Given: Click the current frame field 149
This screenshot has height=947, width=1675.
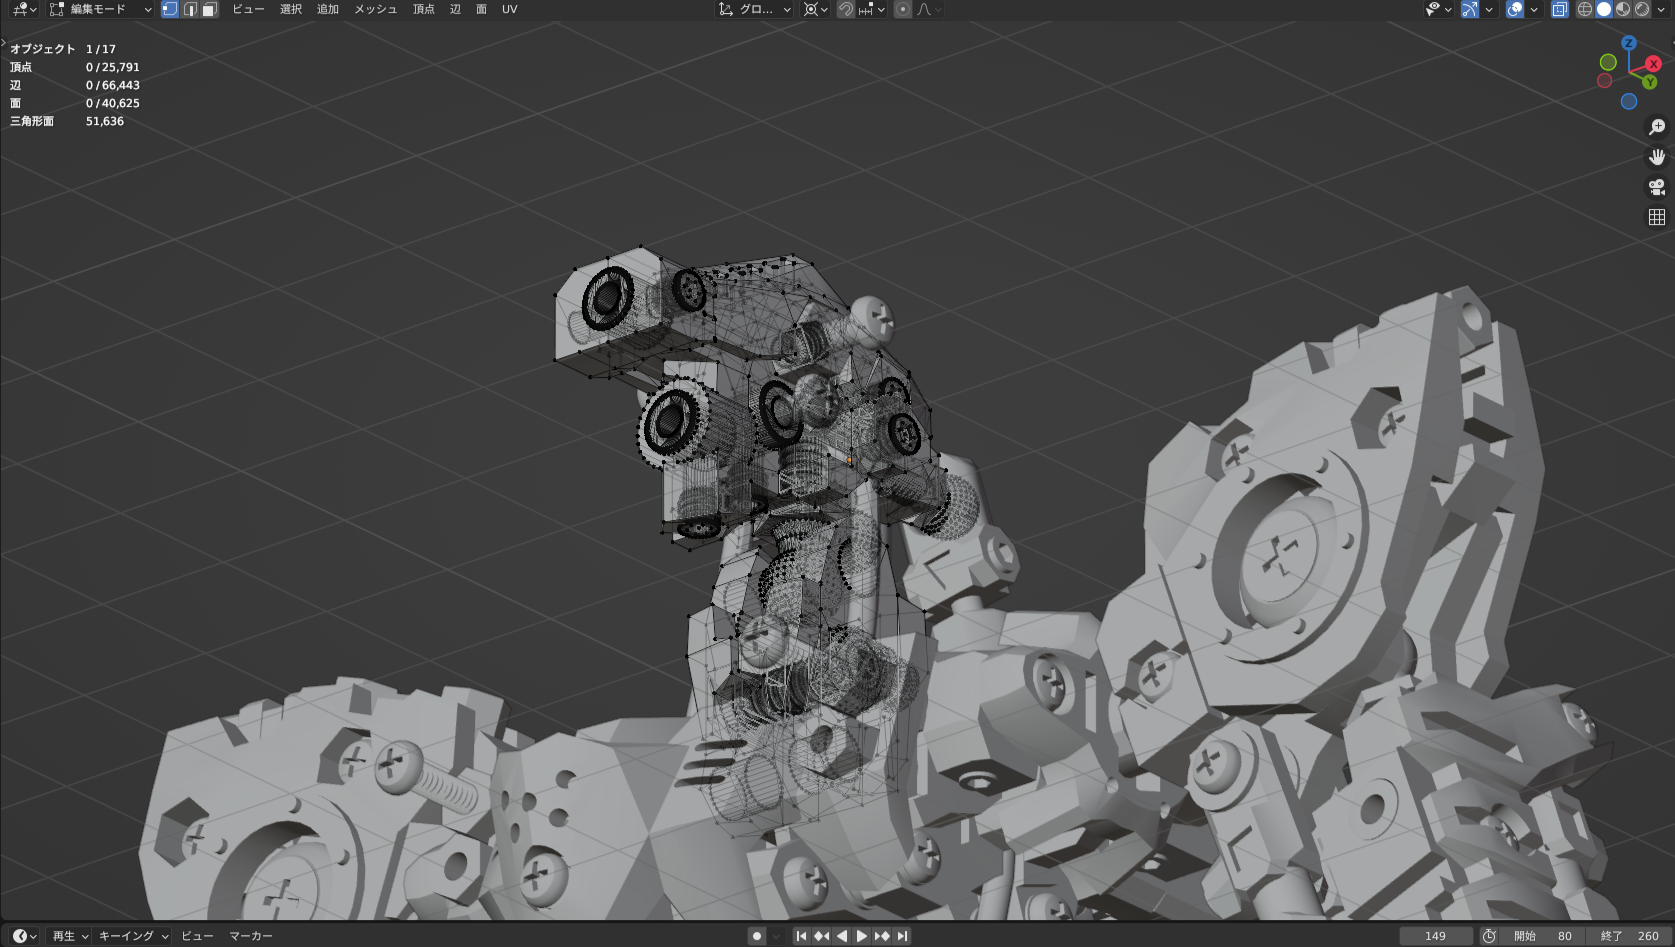Looking at the screenshot, I should tap(1435, 936).
